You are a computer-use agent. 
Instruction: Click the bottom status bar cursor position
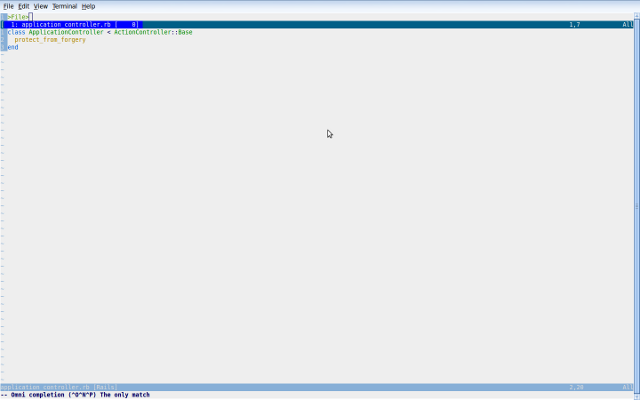576,387
